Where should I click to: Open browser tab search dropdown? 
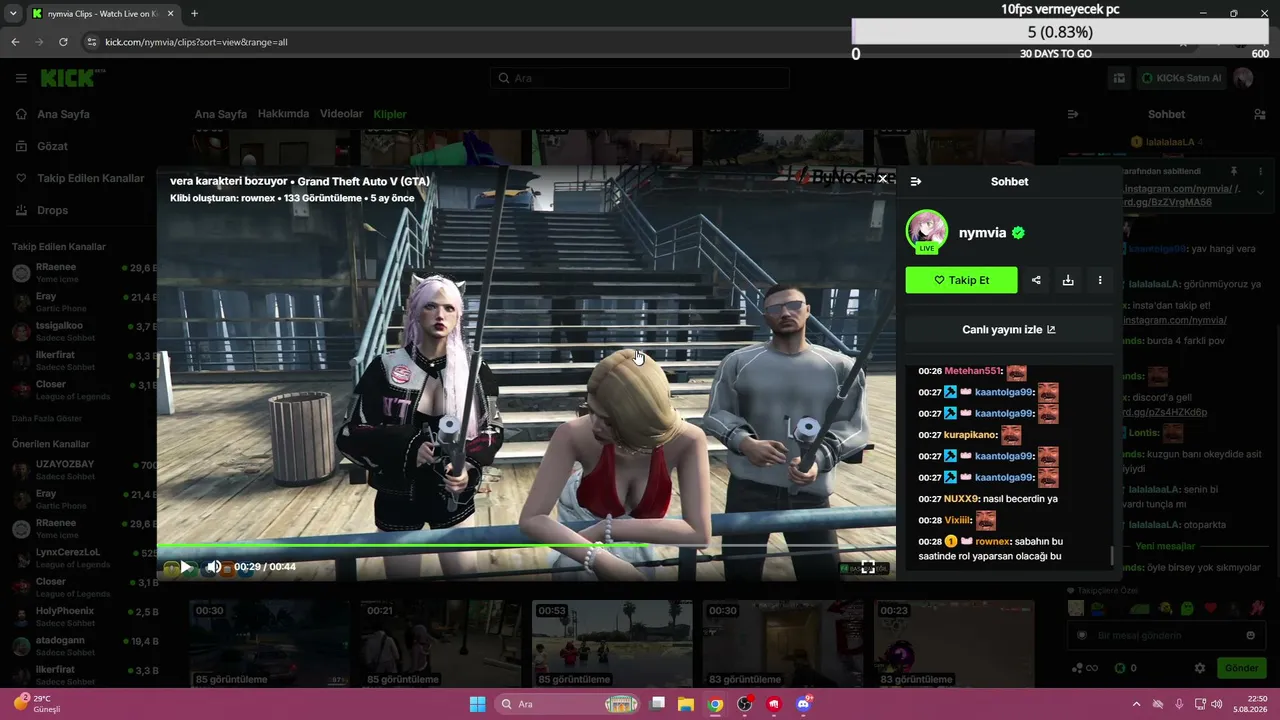13,14
